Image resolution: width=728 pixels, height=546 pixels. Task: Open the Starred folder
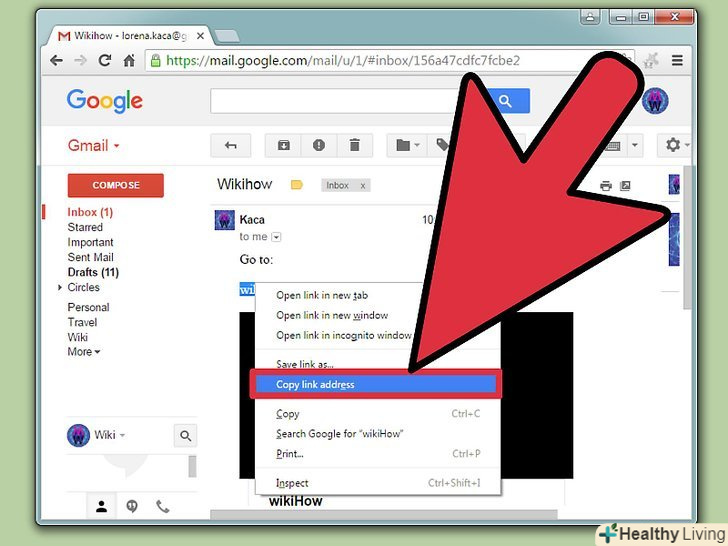[x=85, y=228]
